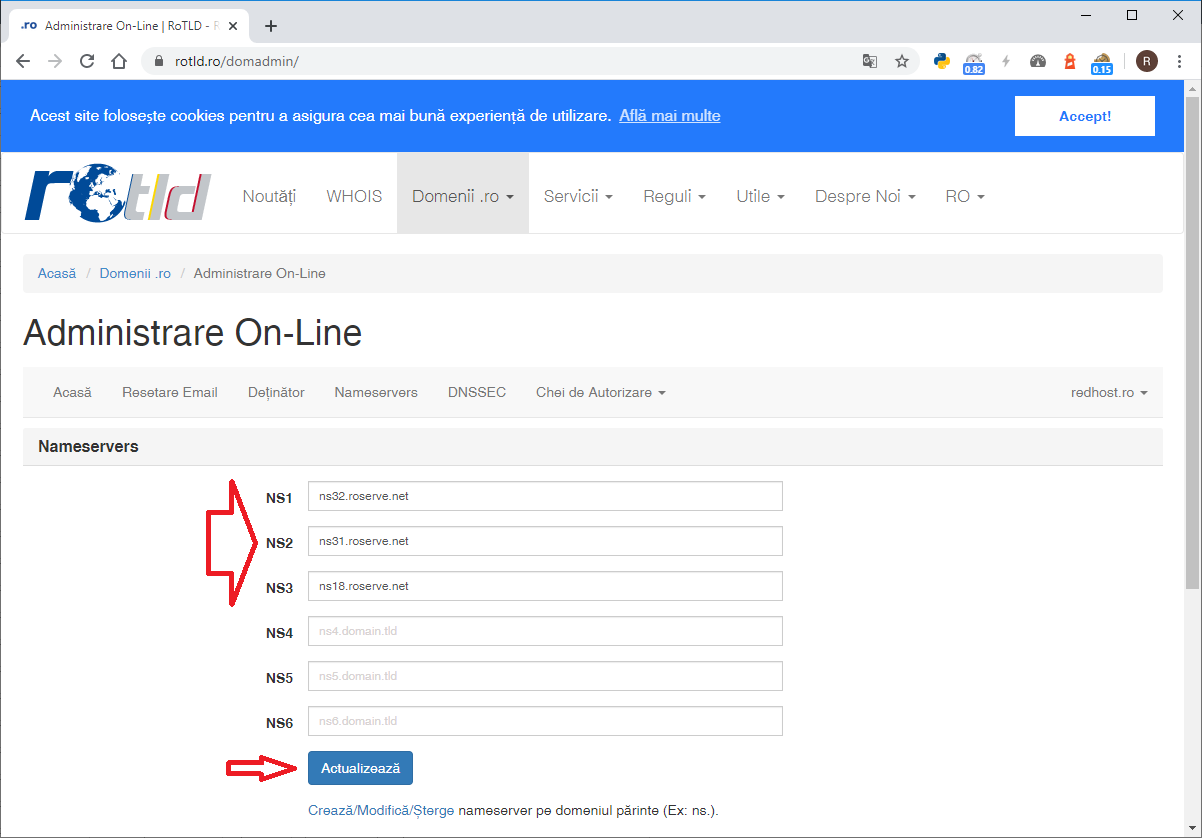Accept cookies with the Accept! button
Screen dimensions: 1202x838
[1084, 116]
